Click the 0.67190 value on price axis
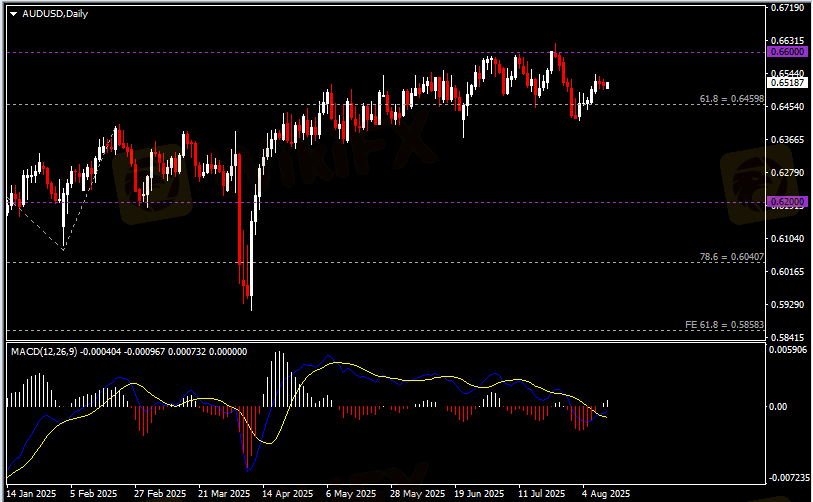Viewport: 813px width, 502px height. pos(787,8)
